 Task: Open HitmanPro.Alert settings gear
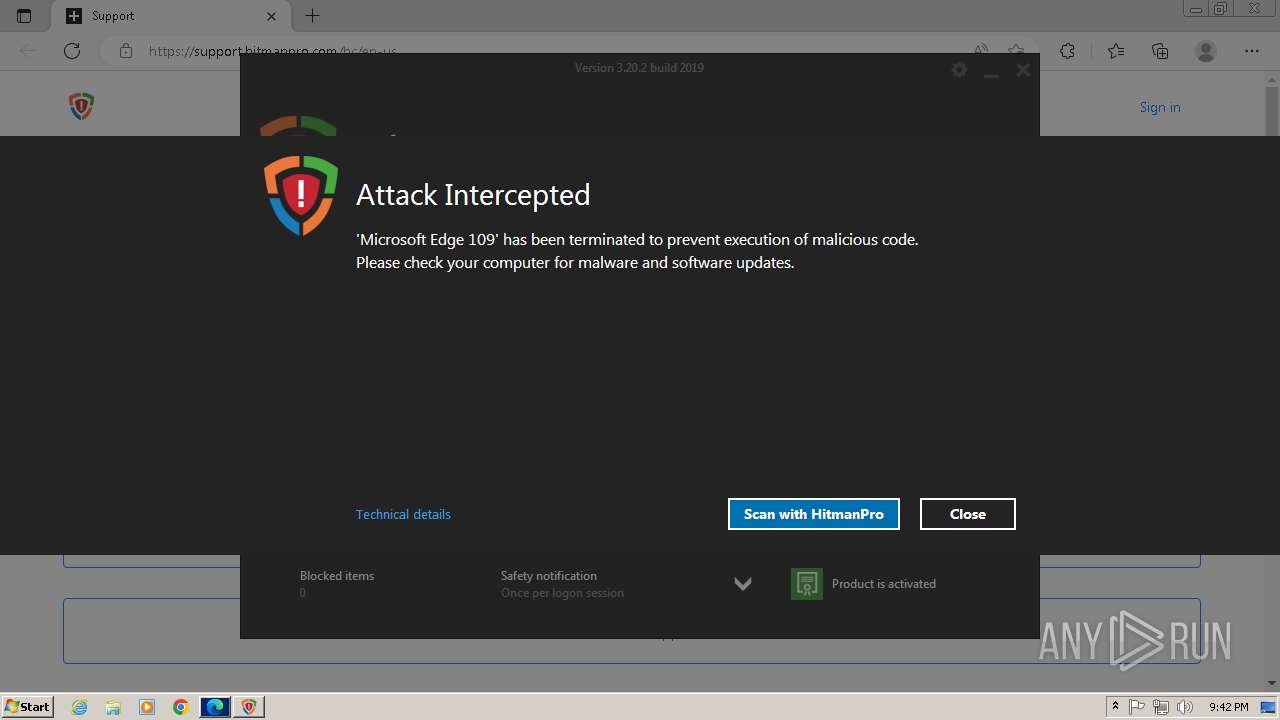point(959,70)
